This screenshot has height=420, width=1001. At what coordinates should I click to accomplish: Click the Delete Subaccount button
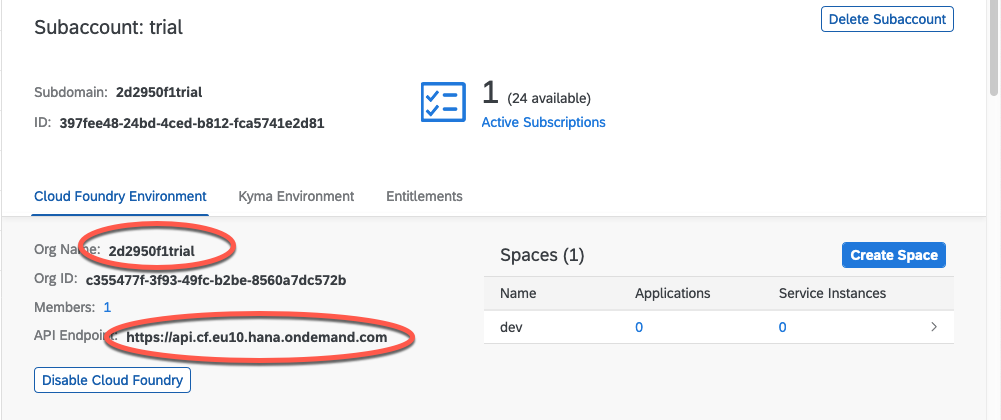point(887,18)
